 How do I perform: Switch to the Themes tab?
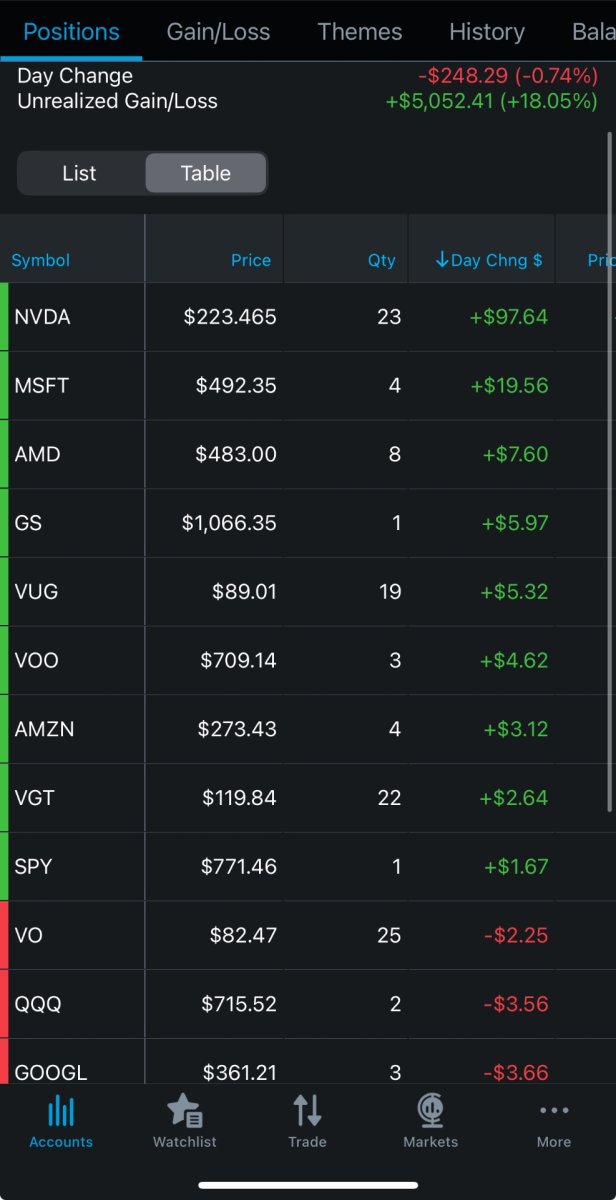[x=360, y=32]
